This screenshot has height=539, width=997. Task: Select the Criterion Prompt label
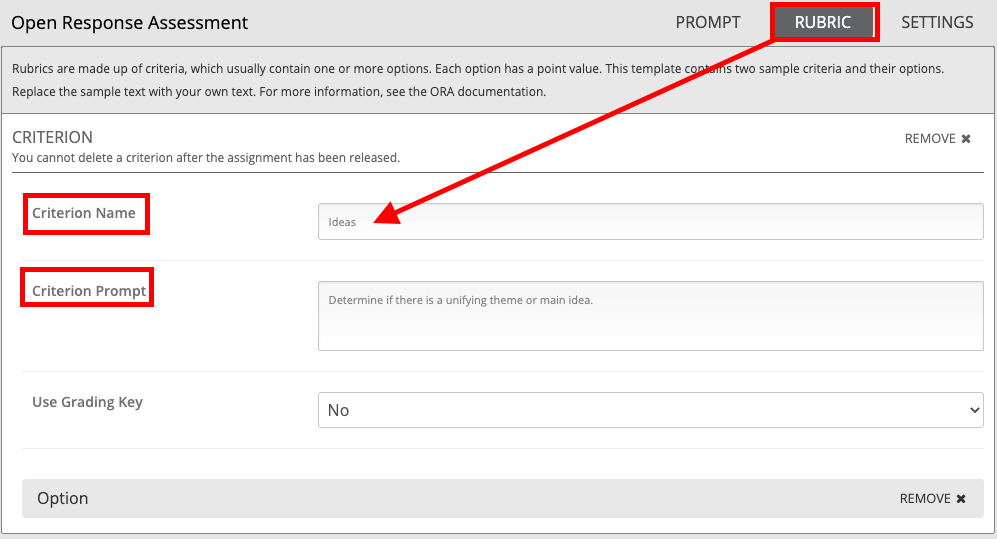(89, 290)
